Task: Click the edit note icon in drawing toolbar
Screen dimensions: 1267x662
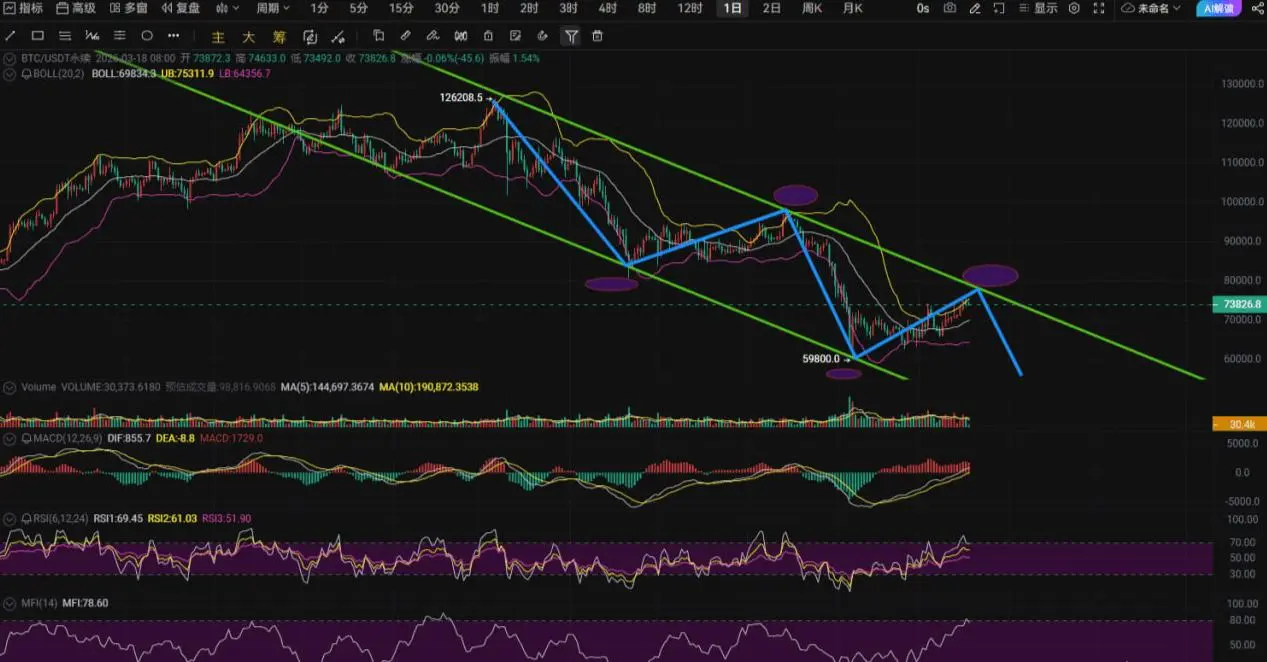Action: (515, 36)
